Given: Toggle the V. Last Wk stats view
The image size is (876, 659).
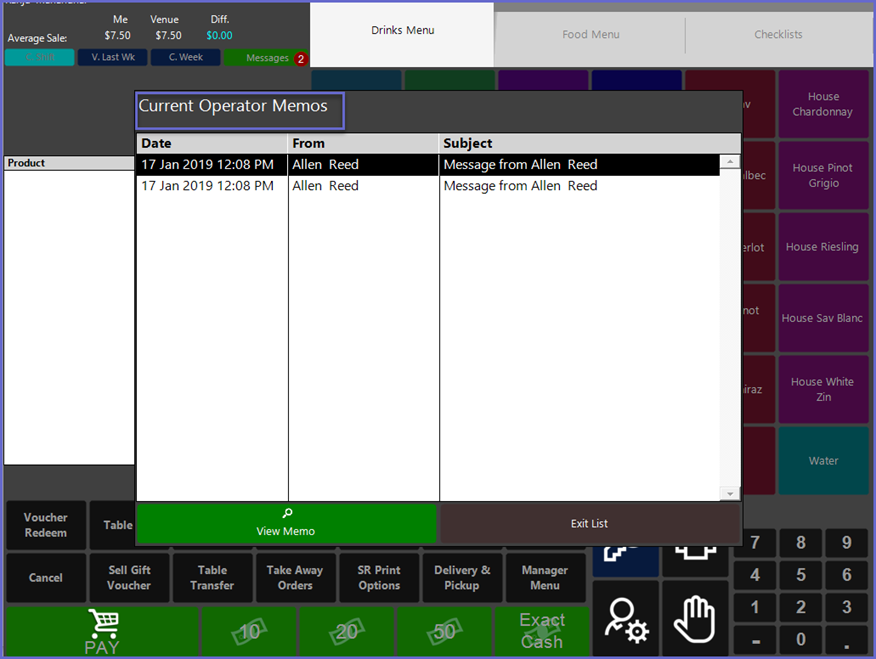Looking at the screenshot, I should point(112,58).
